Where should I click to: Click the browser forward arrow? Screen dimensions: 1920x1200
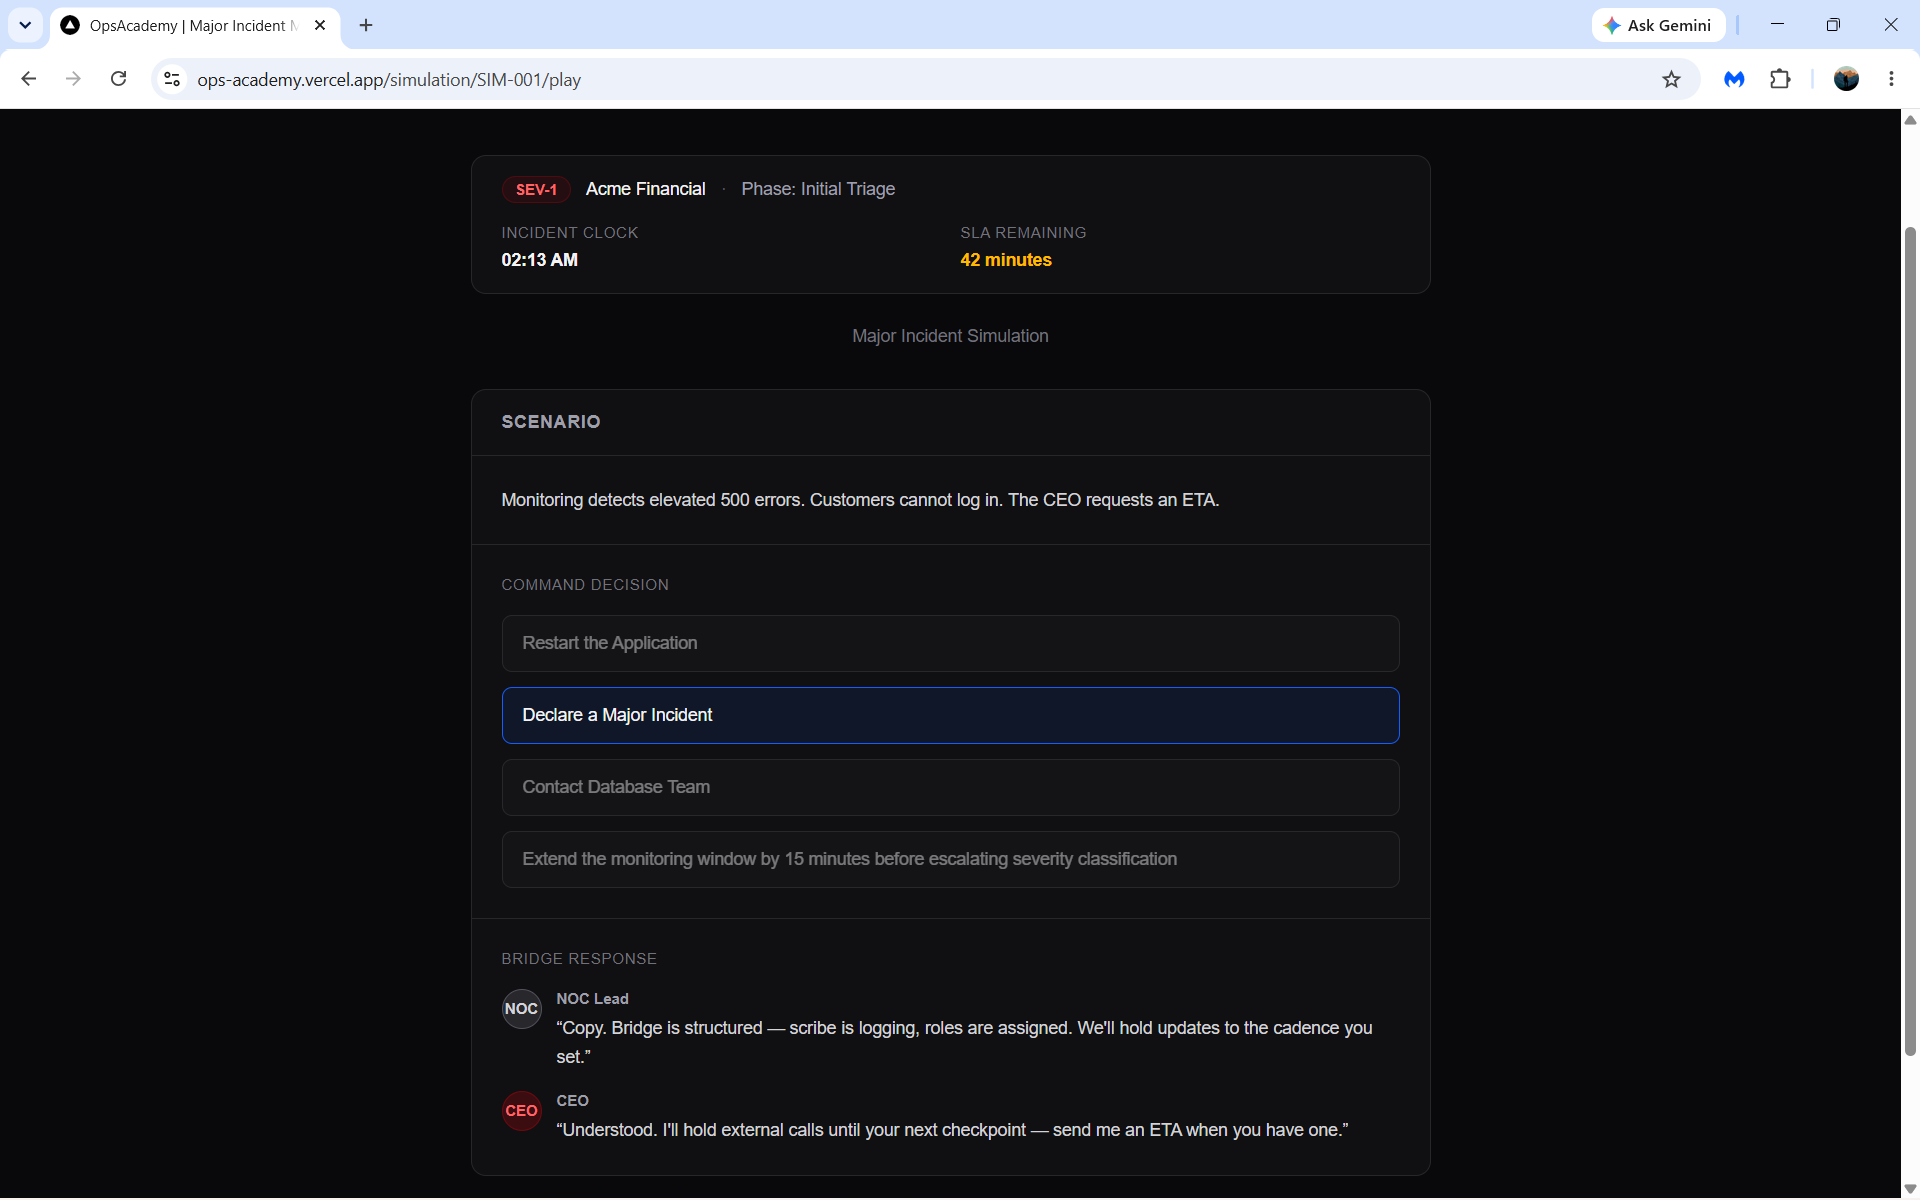coord(73,79)
